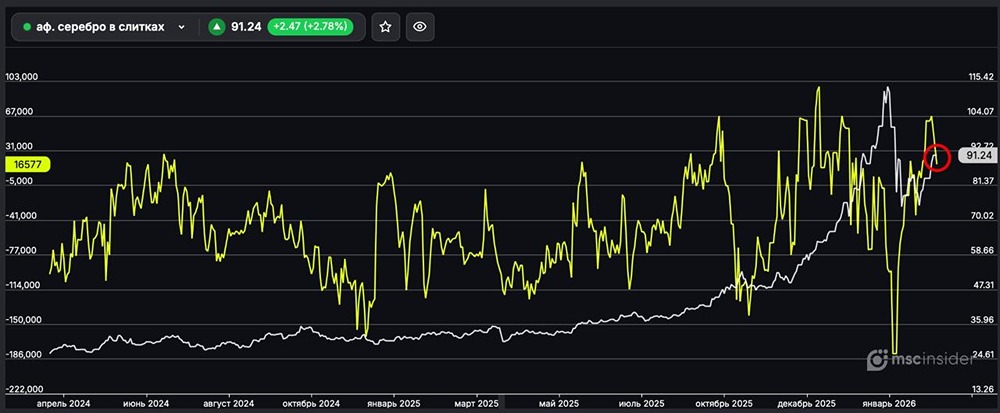Click the 115.42 right axis value
Screen dimensions: 1000x413
tap(981, 77)
